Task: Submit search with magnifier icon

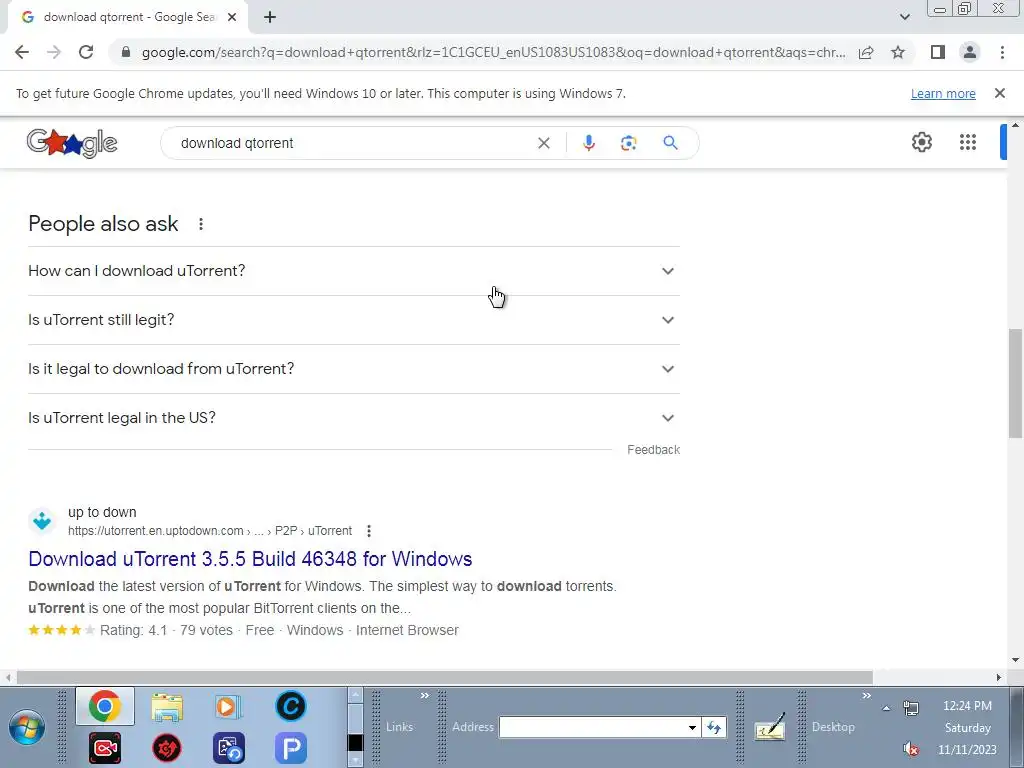Action: (x=670, y=142)
